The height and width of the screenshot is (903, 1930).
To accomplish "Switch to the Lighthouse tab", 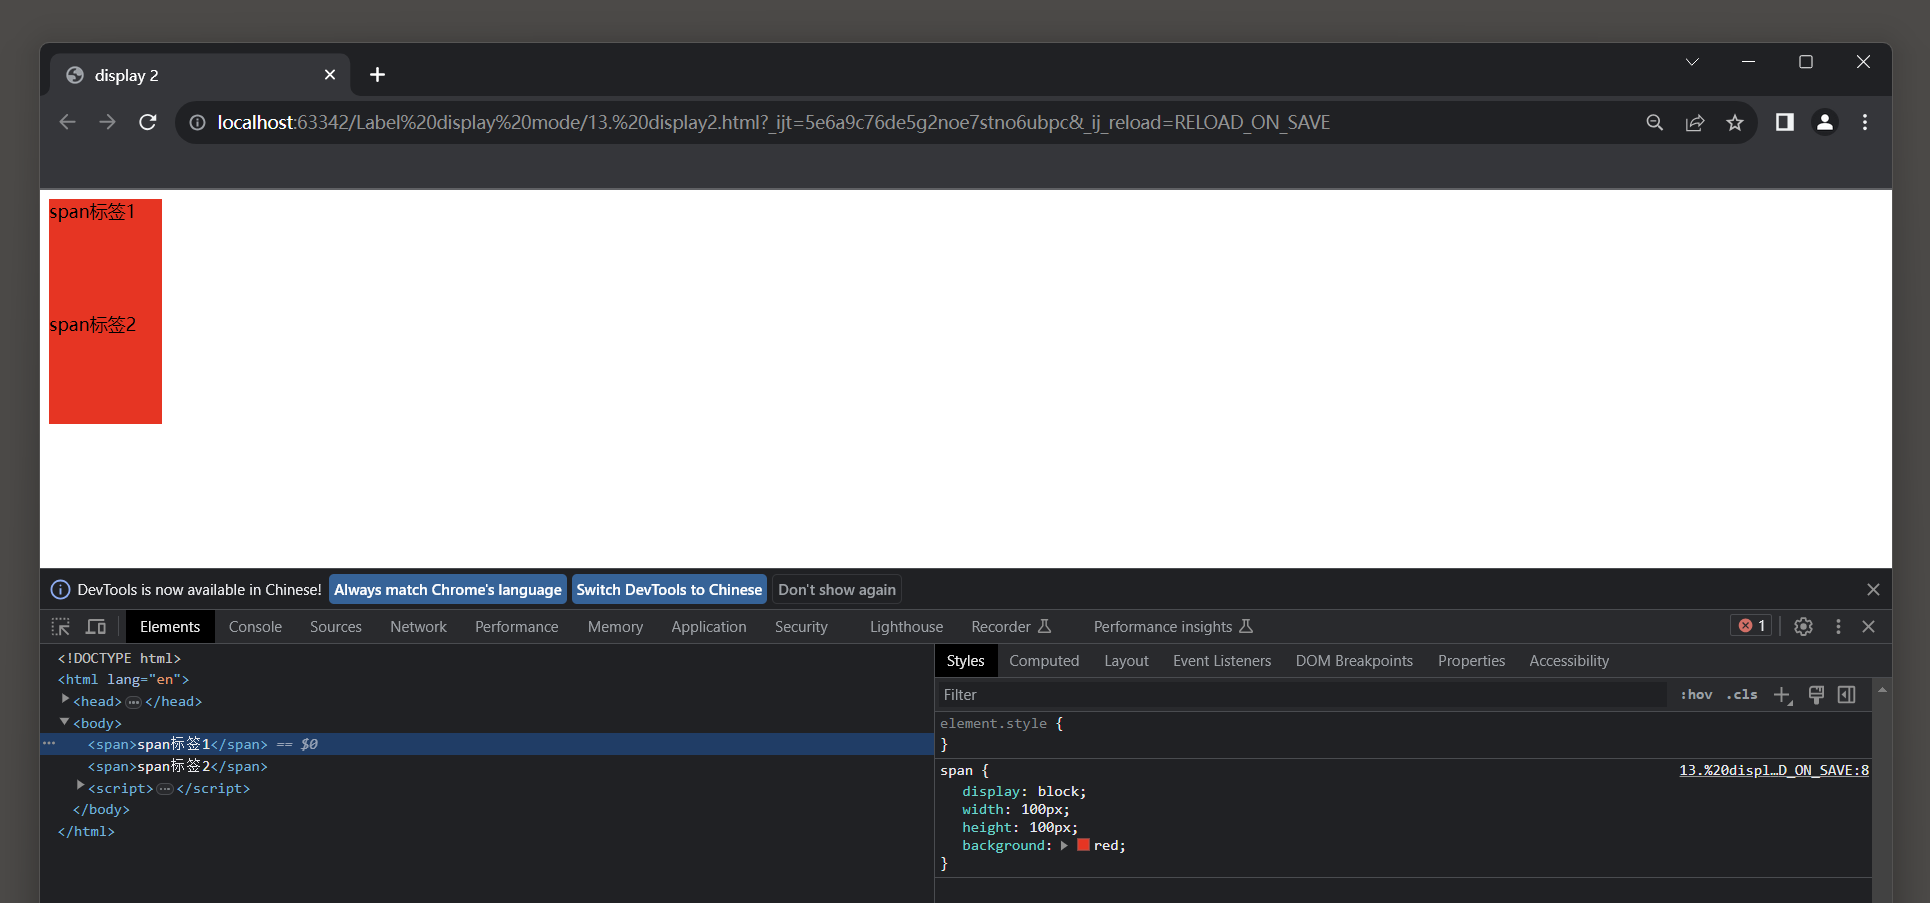I will tap(906, 627).
